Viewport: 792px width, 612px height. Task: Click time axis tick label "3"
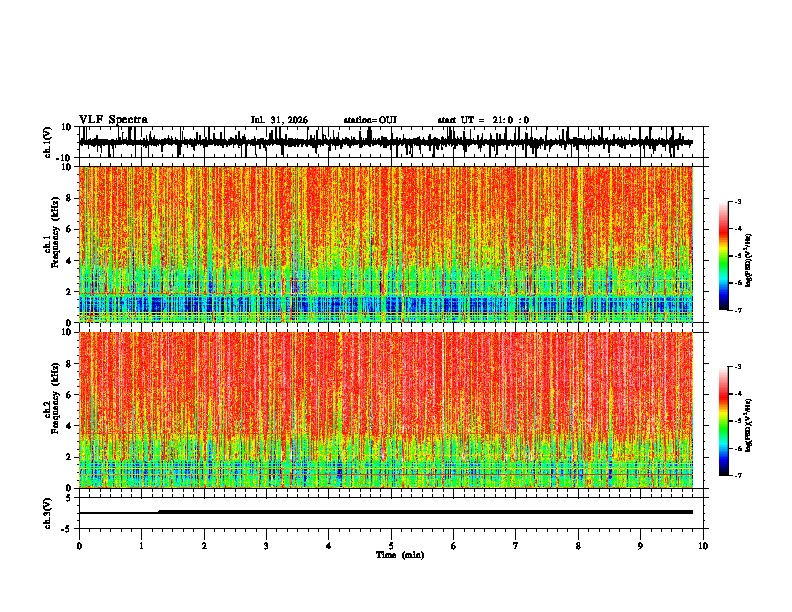pos(266,546)
